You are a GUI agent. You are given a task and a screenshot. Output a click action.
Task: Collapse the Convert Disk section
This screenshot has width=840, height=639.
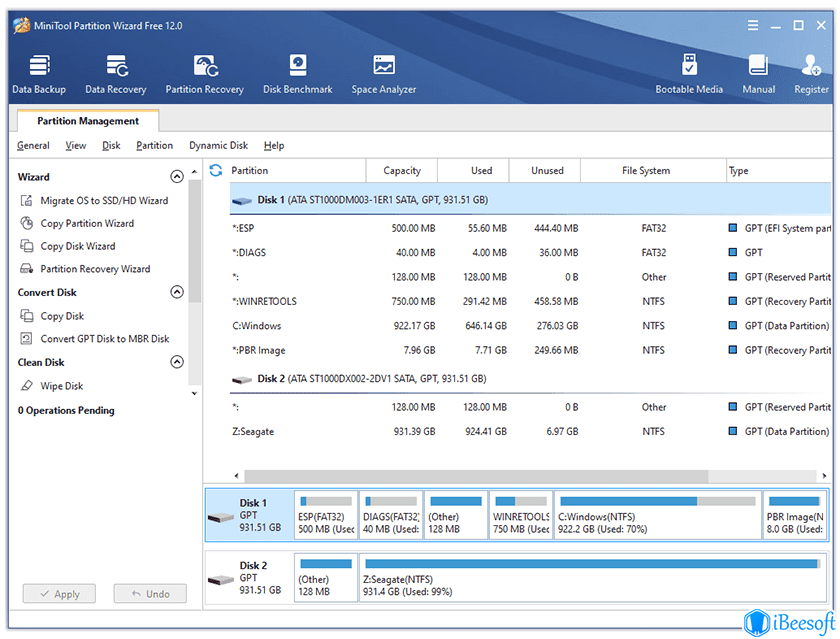(x=177, y=292)
